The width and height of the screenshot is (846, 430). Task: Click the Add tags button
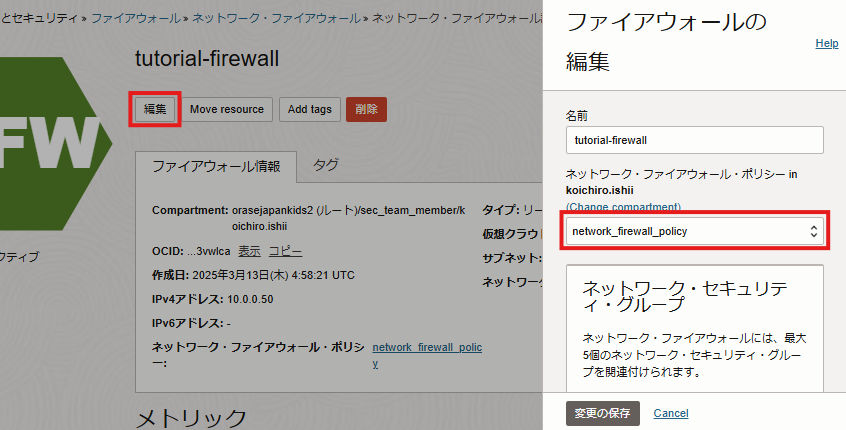[309, 109]
